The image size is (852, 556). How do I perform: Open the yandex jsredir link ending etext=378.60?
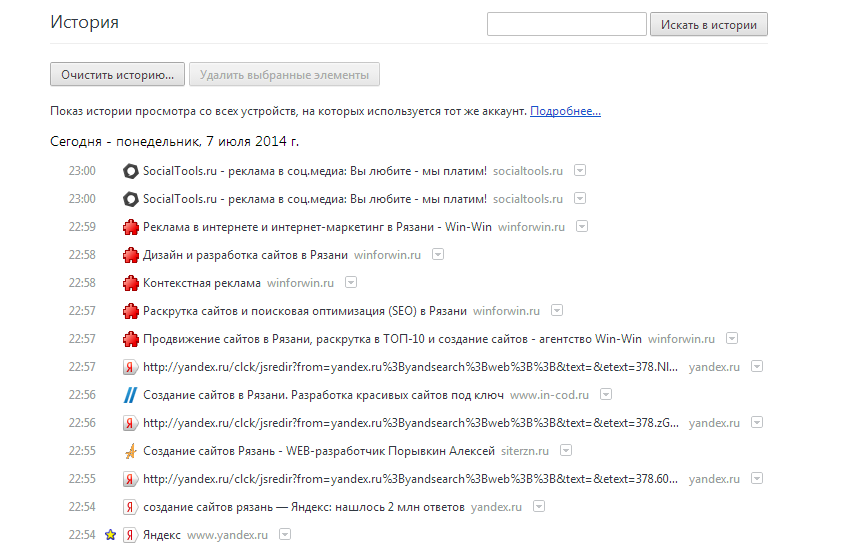[410, 479]
